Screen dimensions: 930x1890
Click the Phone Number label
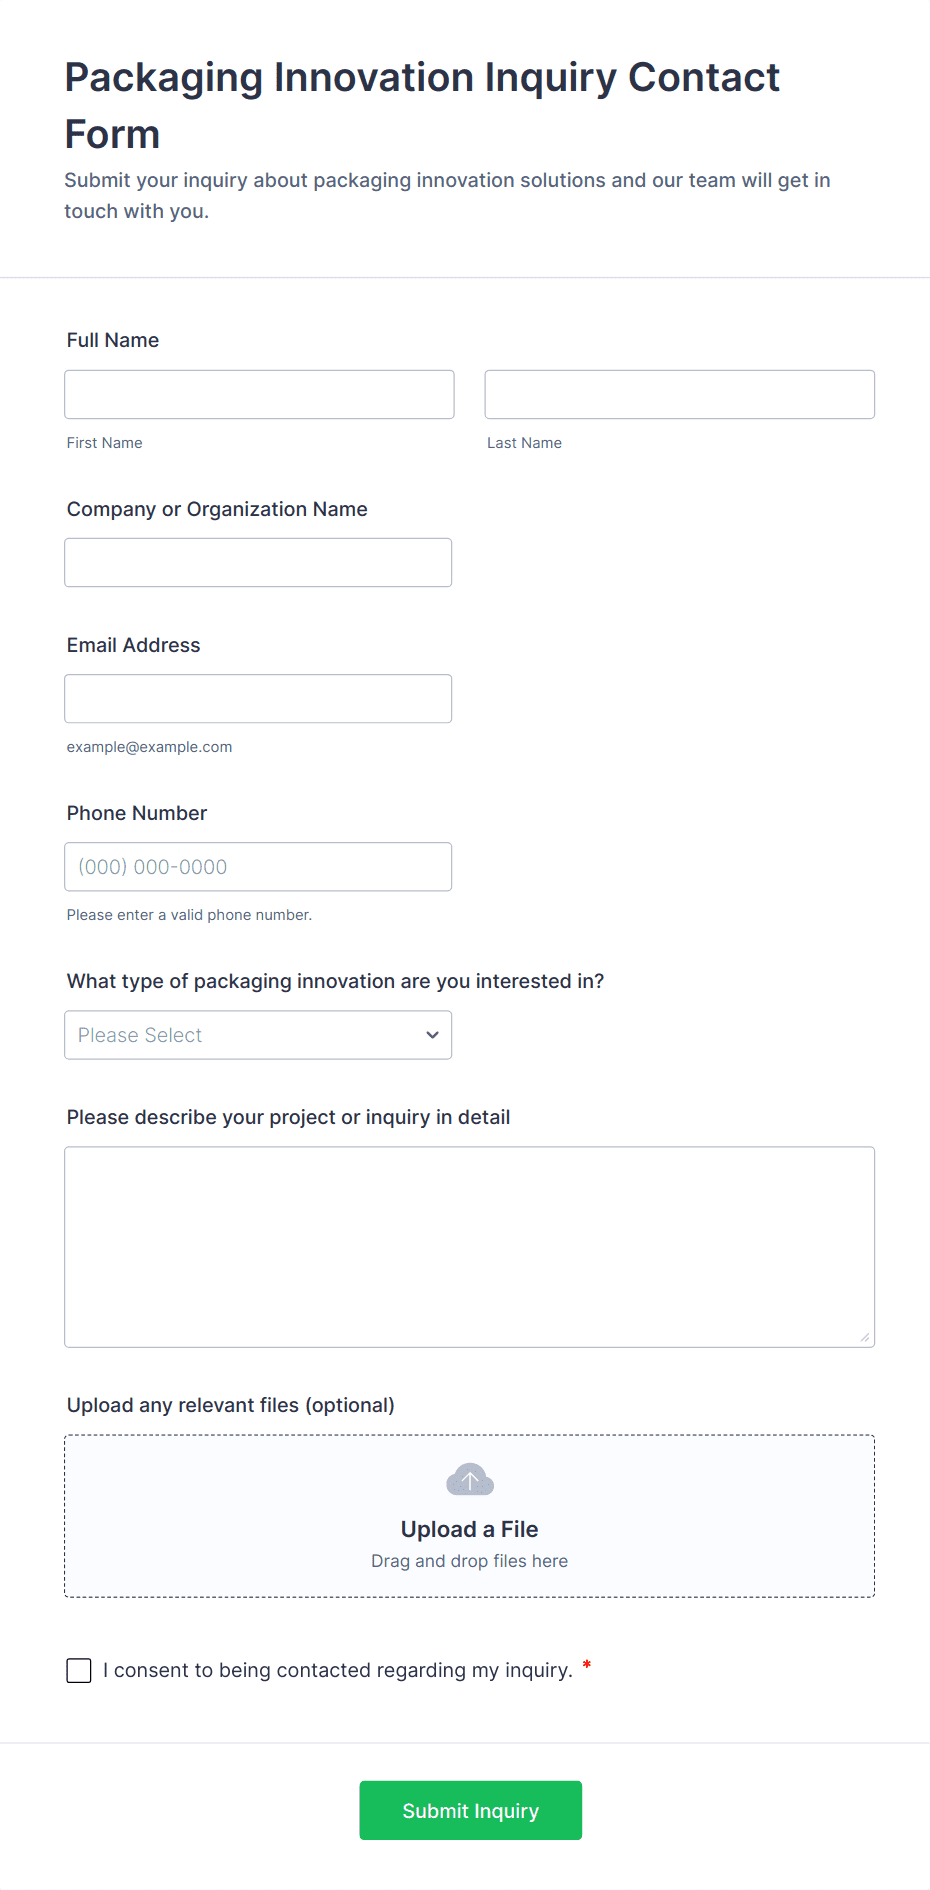pyautogui.click(x=137, y=813)
